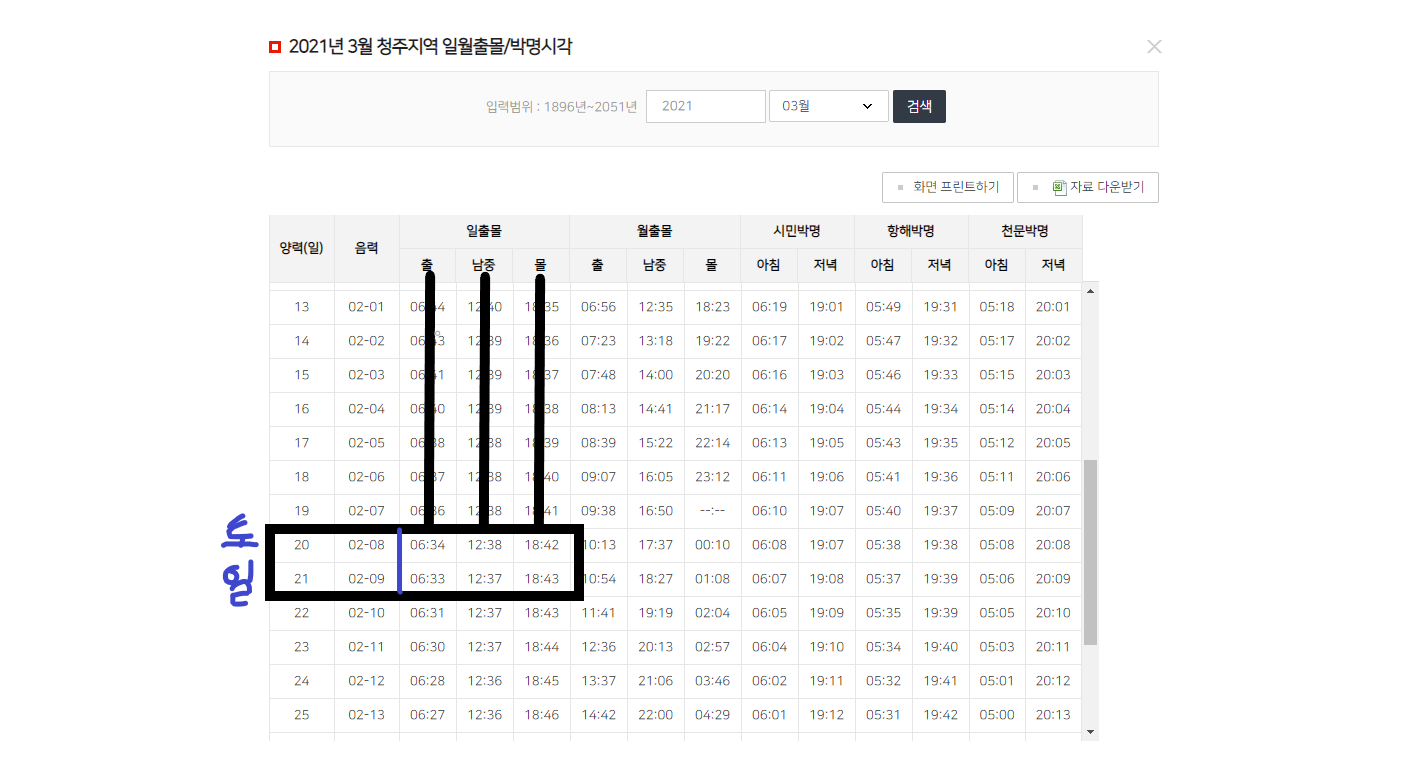Click sunrise 06:28 on day 24

[x=428, y=681]
